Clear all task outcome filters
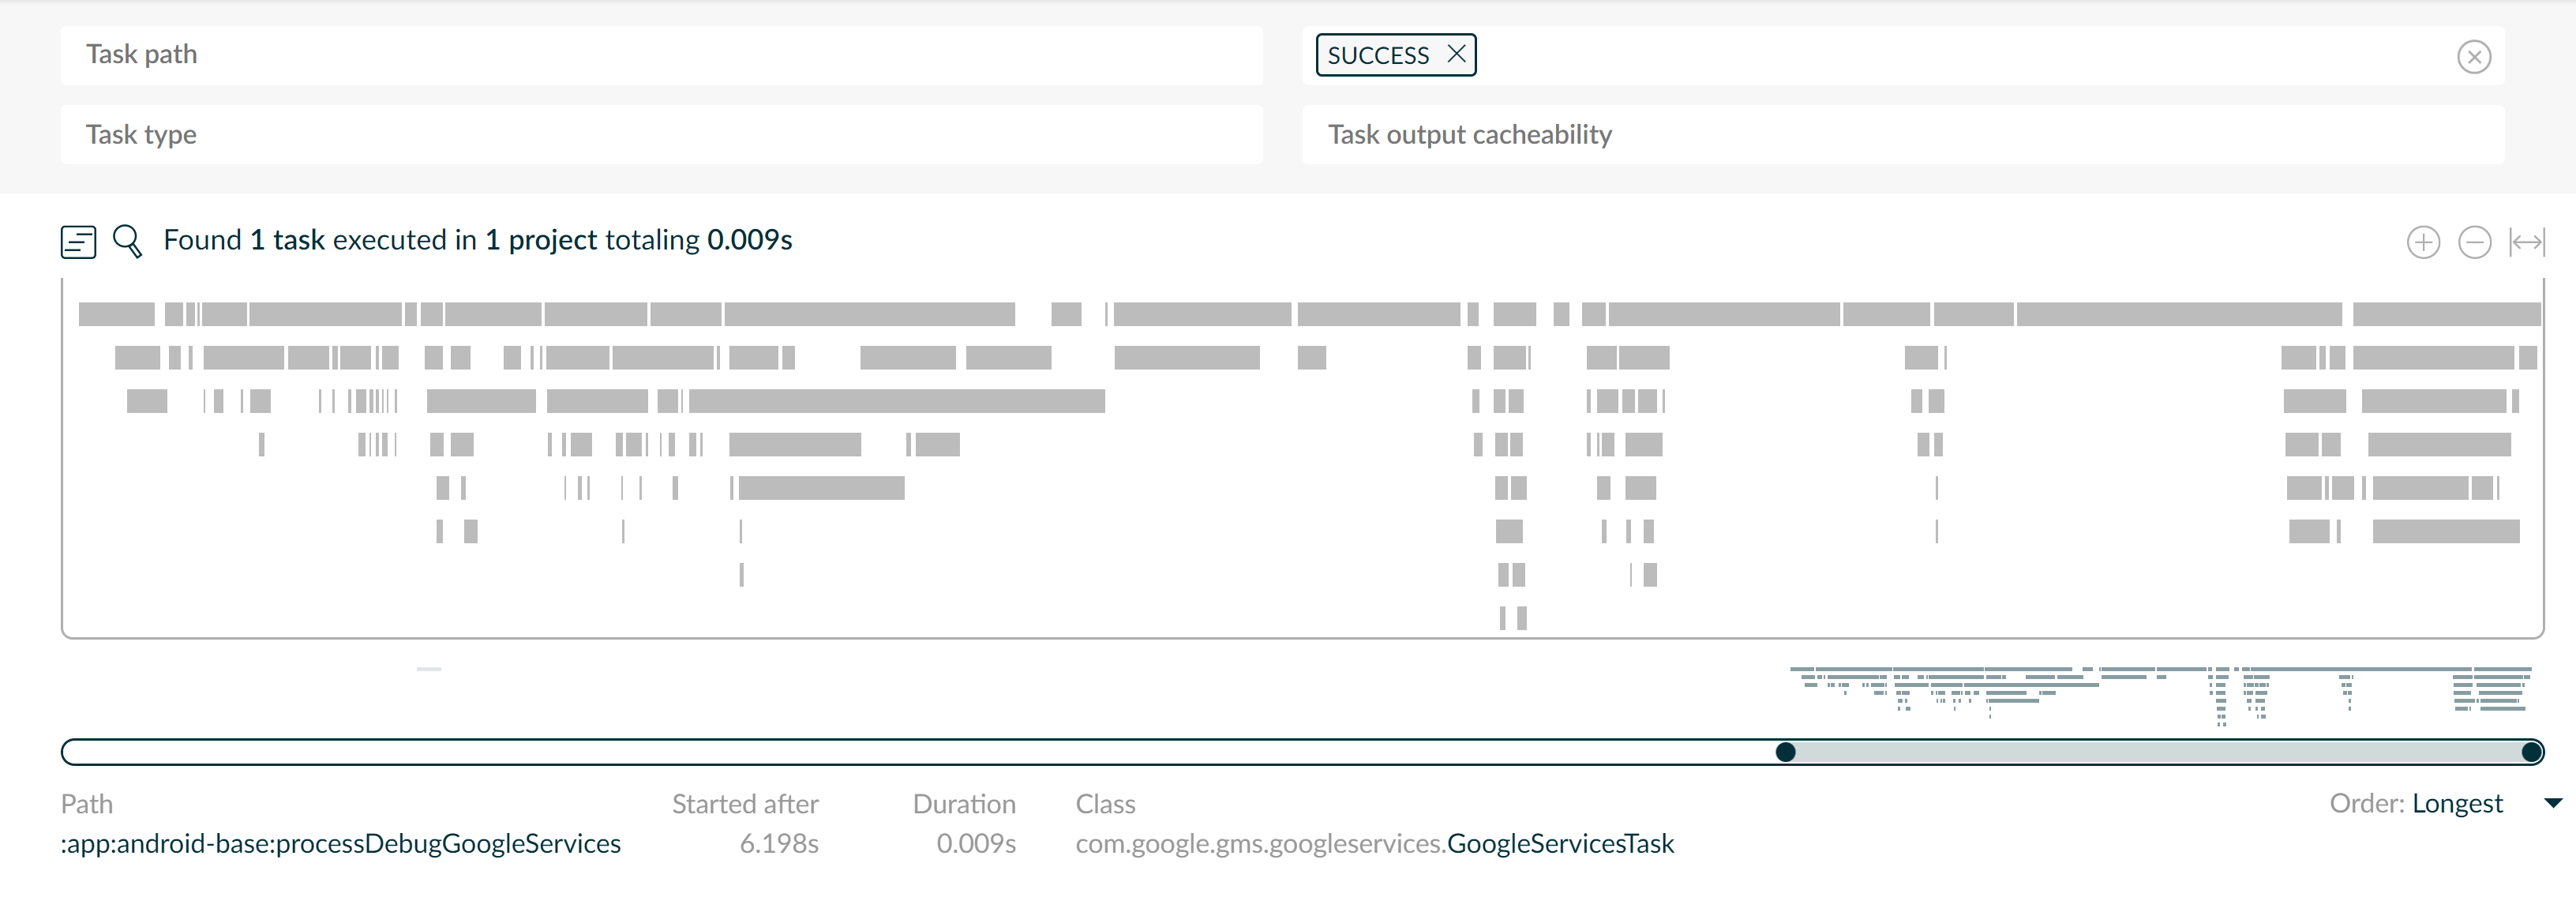The height and width of the screenshot is (897, 2576). click(x=2473, y=57)
